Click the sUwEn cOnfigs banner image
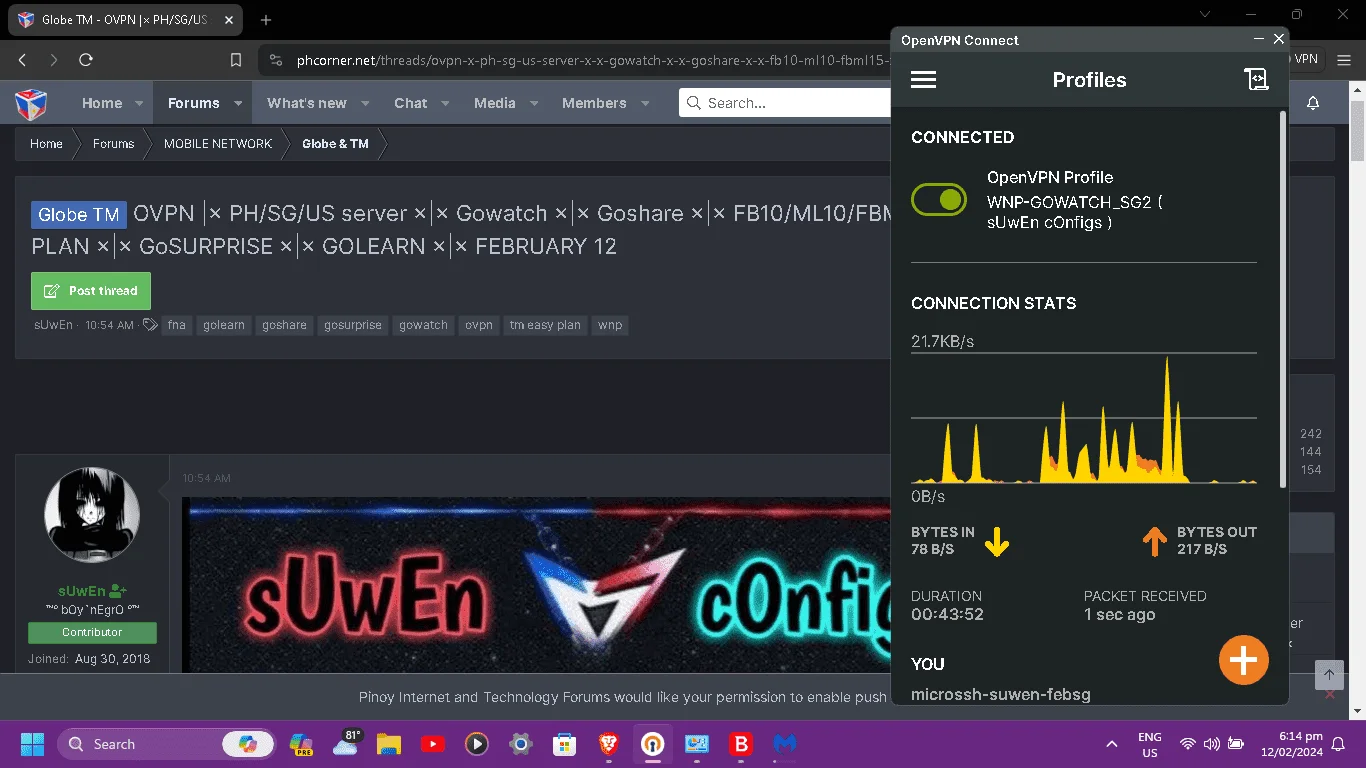This screenshot has height=768, width=1366. [x=536, y=585]
